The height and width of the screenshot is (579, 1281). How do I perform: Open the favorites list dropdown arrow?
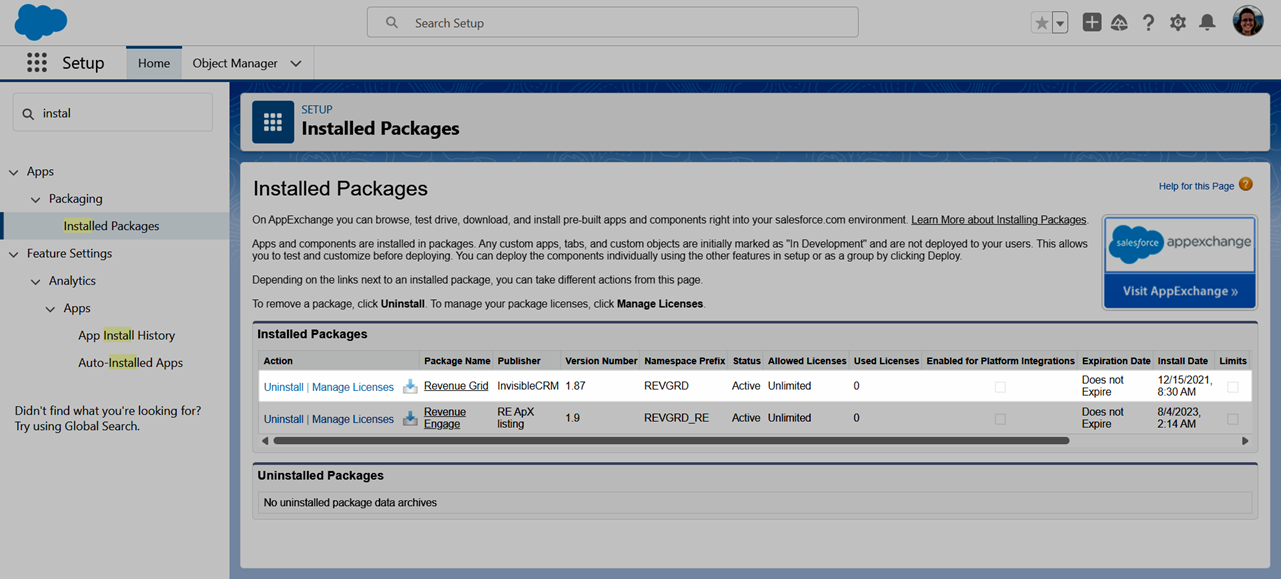[x=1060, y=23]
